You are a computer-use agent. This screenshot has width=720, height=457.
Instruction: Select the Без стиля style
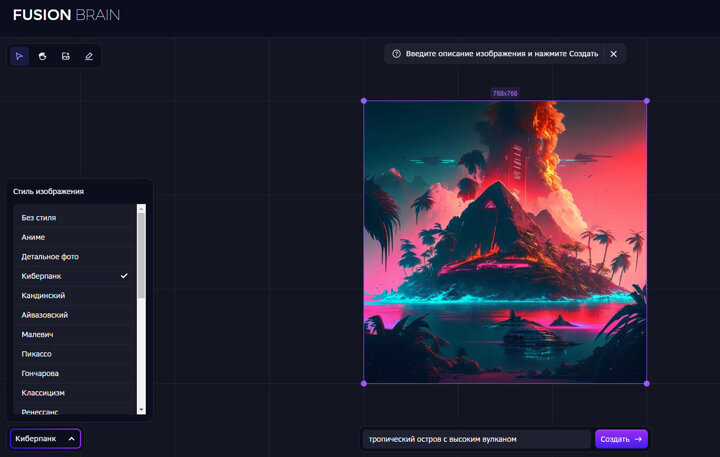point(75,218)
